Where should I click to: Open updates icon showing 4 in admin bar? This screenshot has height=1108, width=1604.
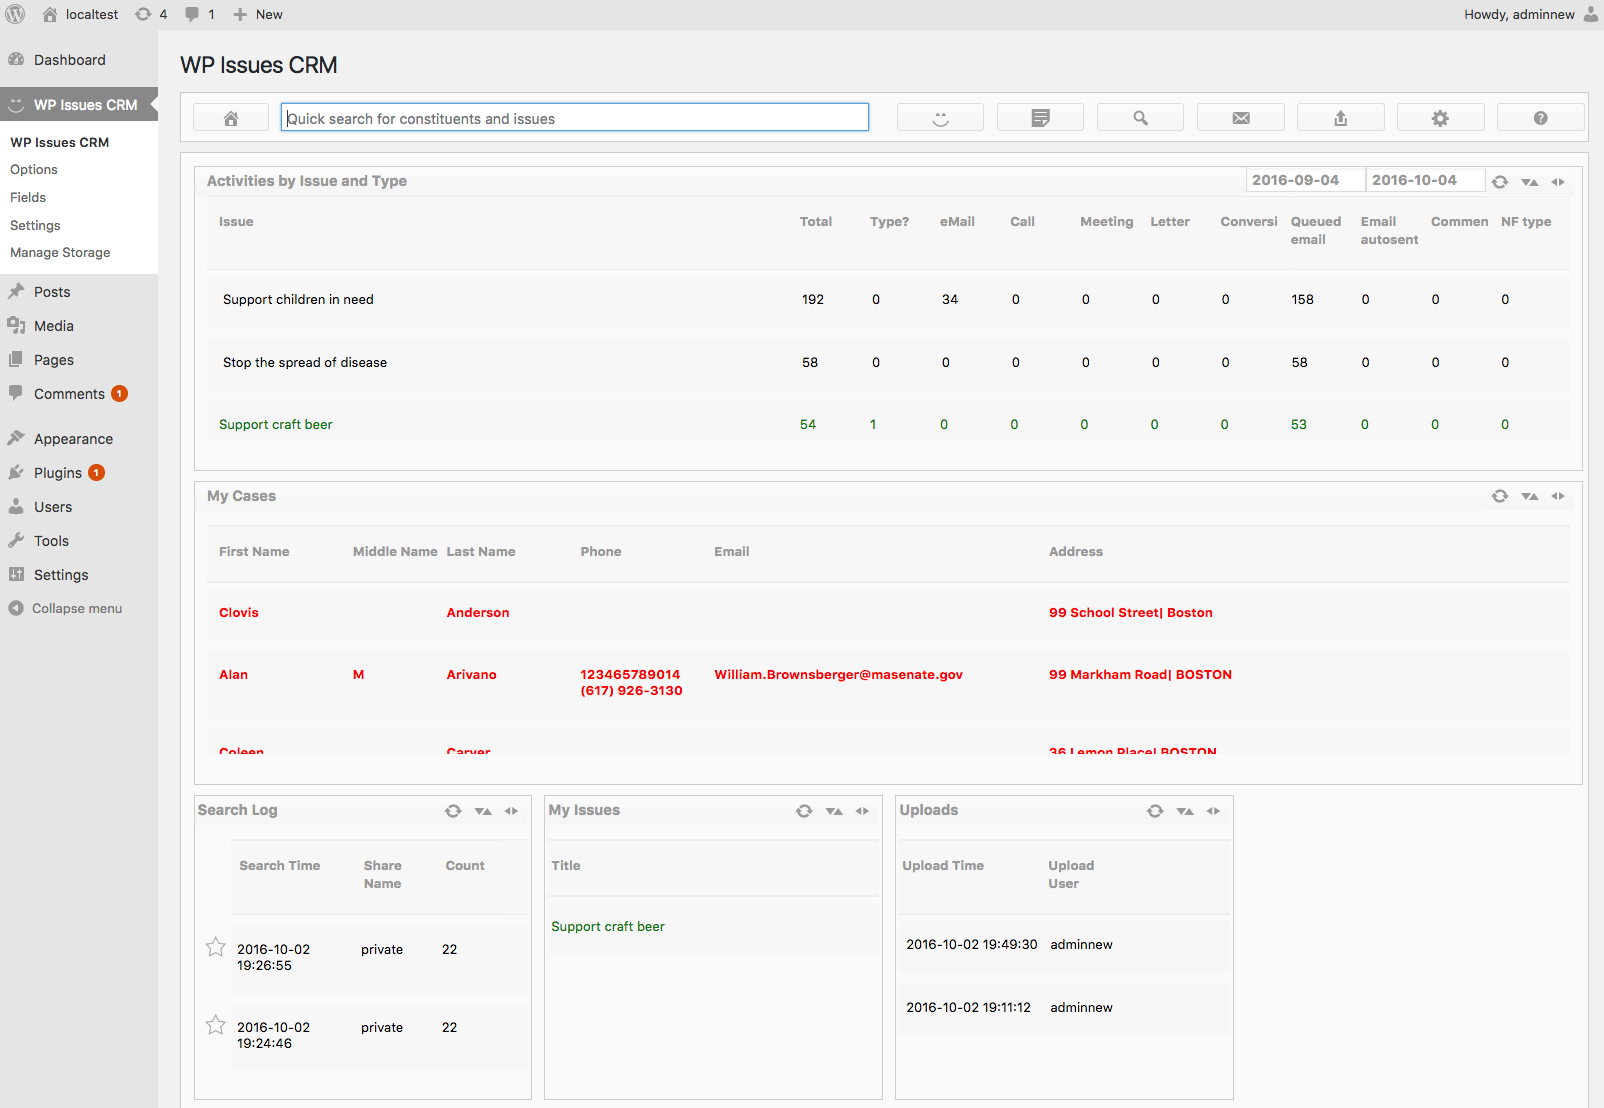(151, 14)
